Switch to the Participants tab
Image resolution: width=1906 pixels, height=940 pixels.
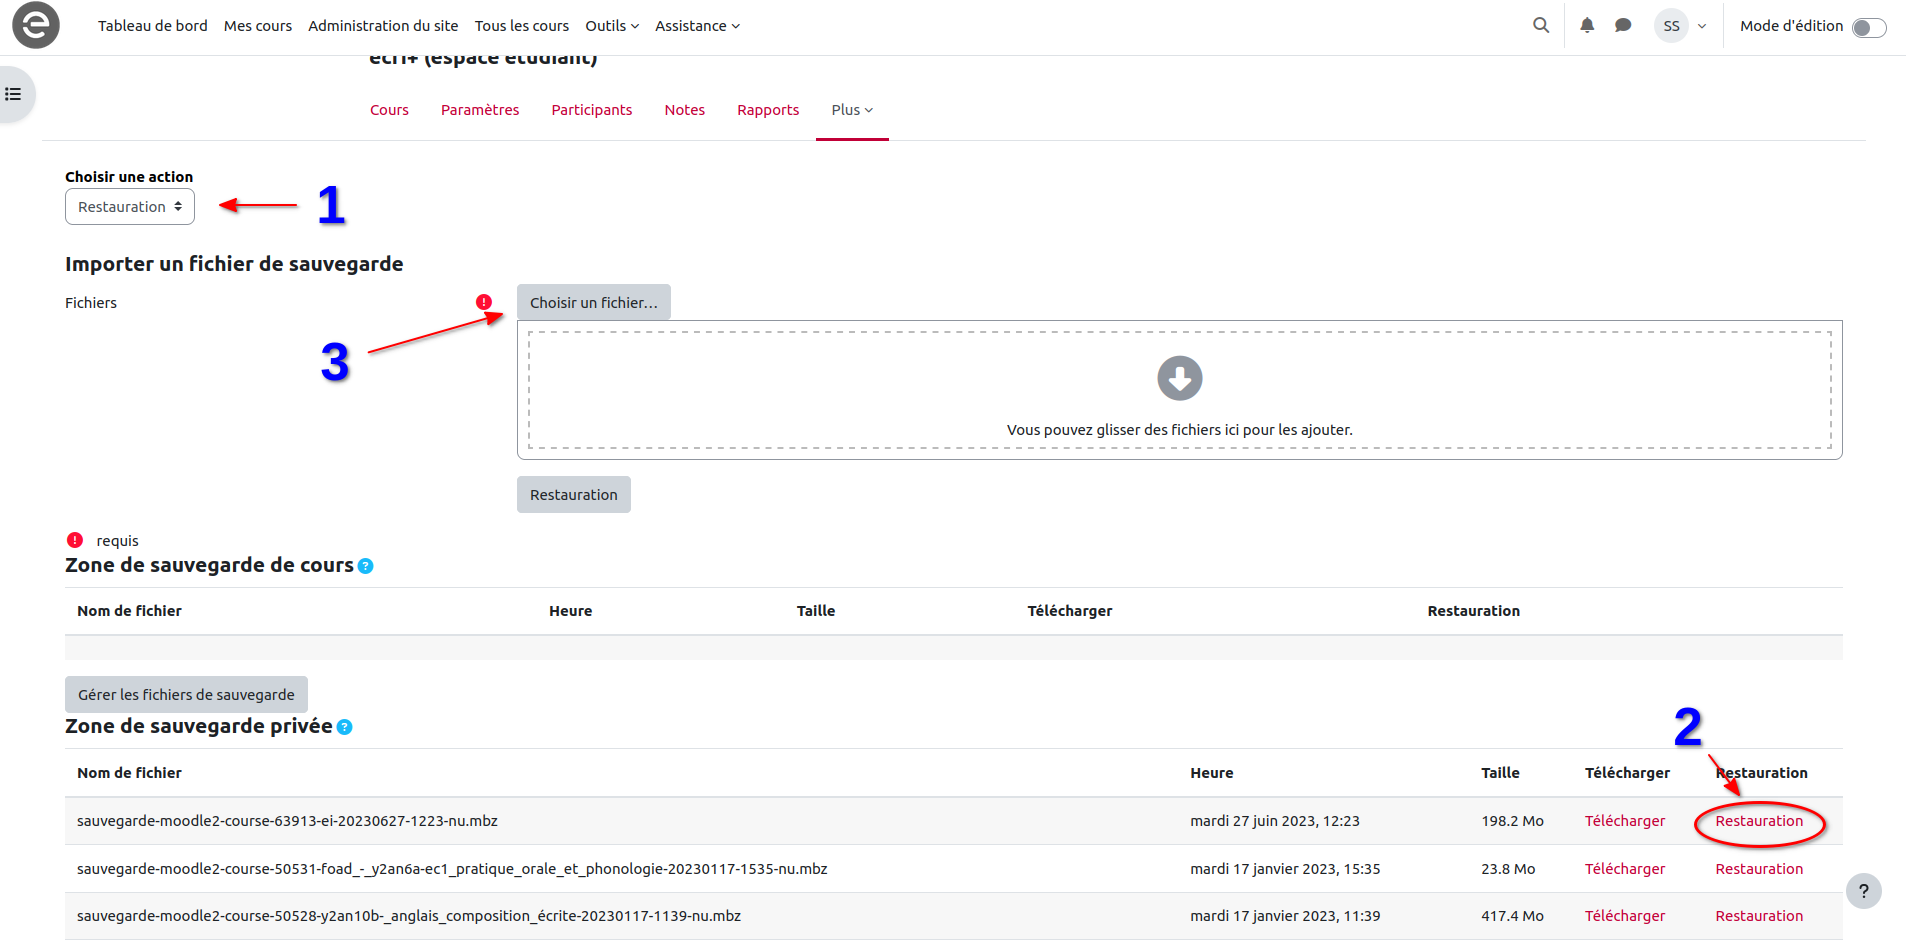(x=591, y=110)
